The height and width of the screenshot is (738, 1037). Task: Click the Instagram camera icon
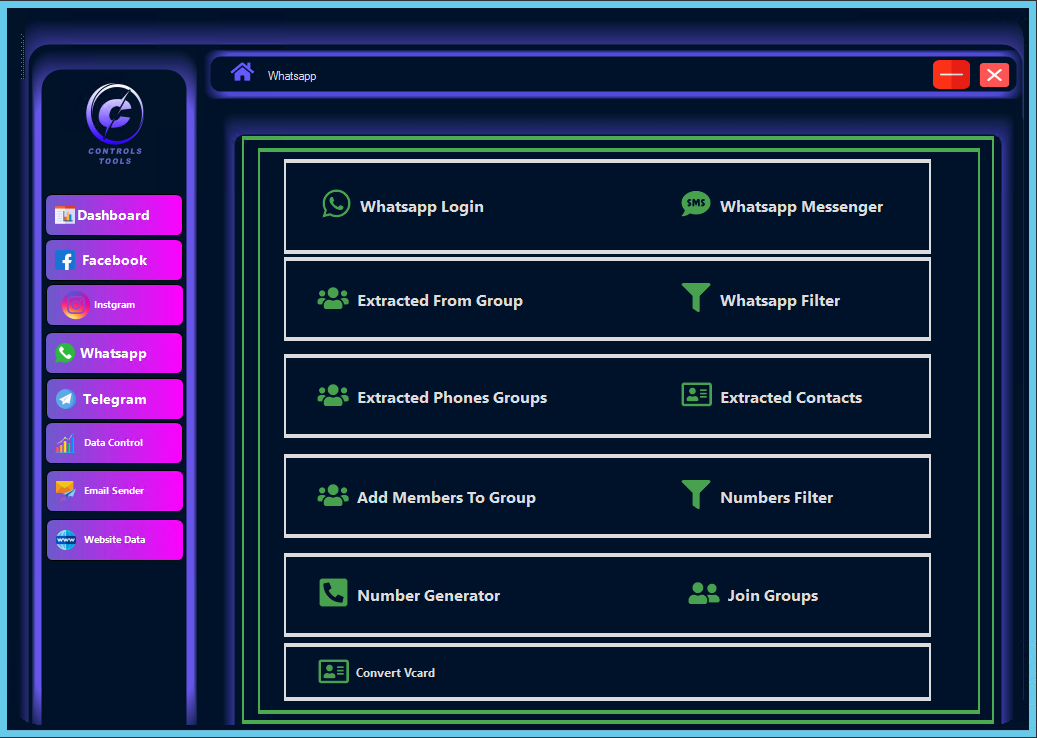pos(75,305)
